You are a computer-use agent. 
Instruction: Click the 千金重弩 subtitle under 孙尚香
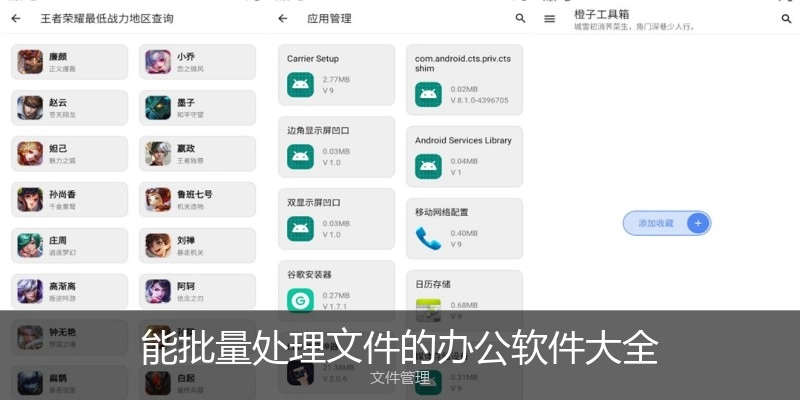[x=62, y=207]
